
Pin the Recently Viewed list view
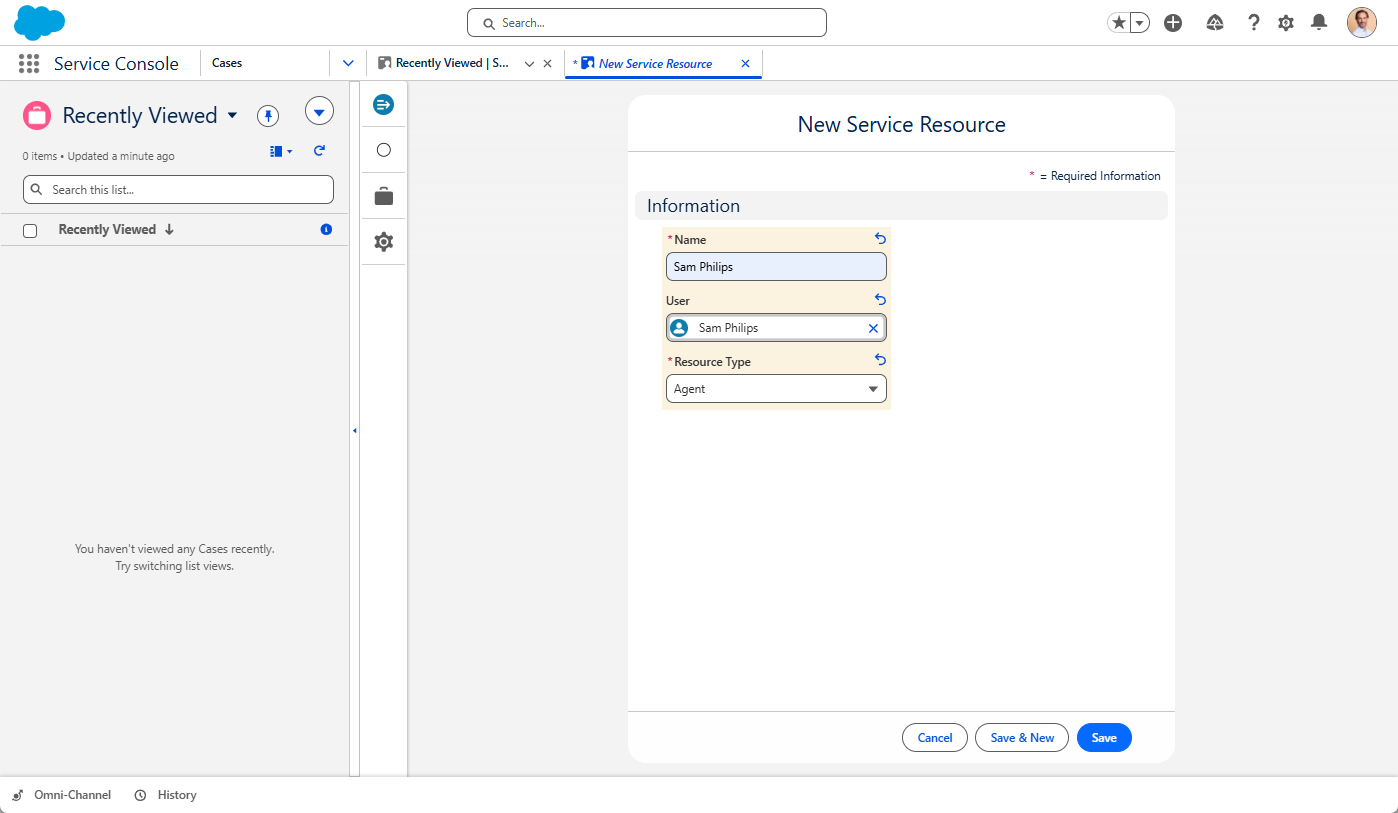[x=267, y=115]
